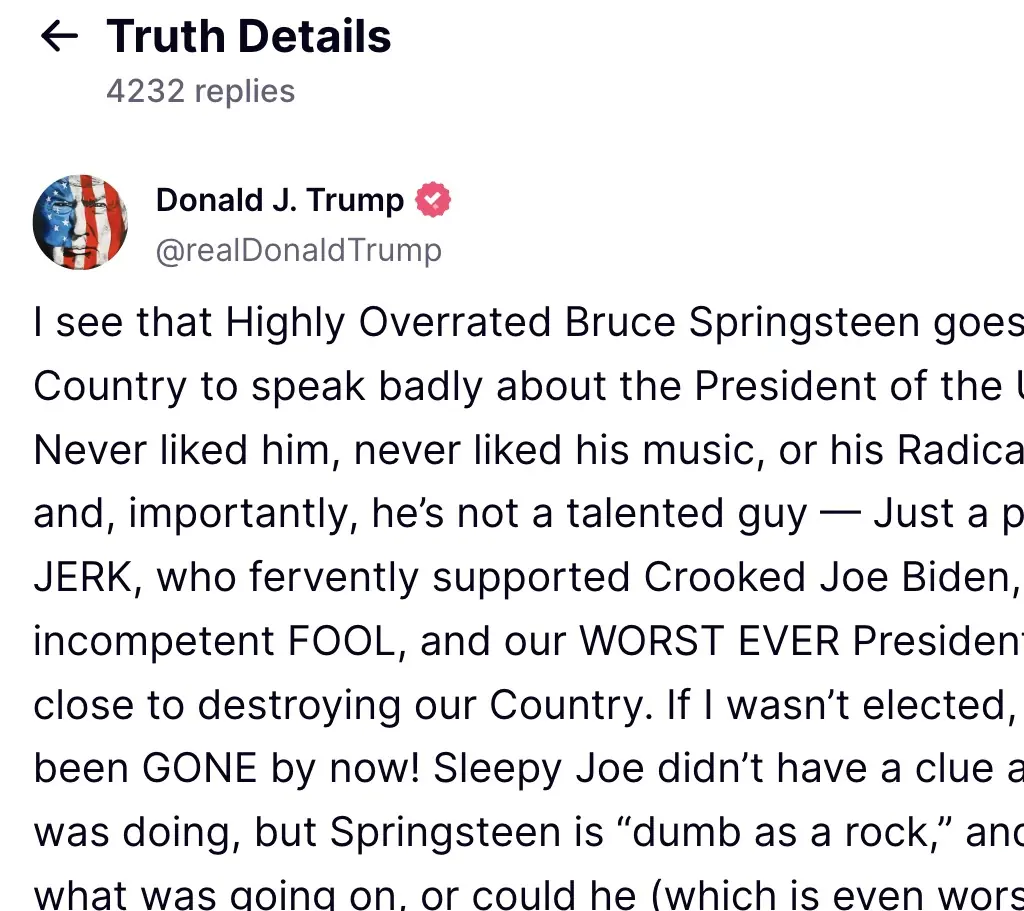
Task: Click the line starting "close to destroying"
Action: 340,706
